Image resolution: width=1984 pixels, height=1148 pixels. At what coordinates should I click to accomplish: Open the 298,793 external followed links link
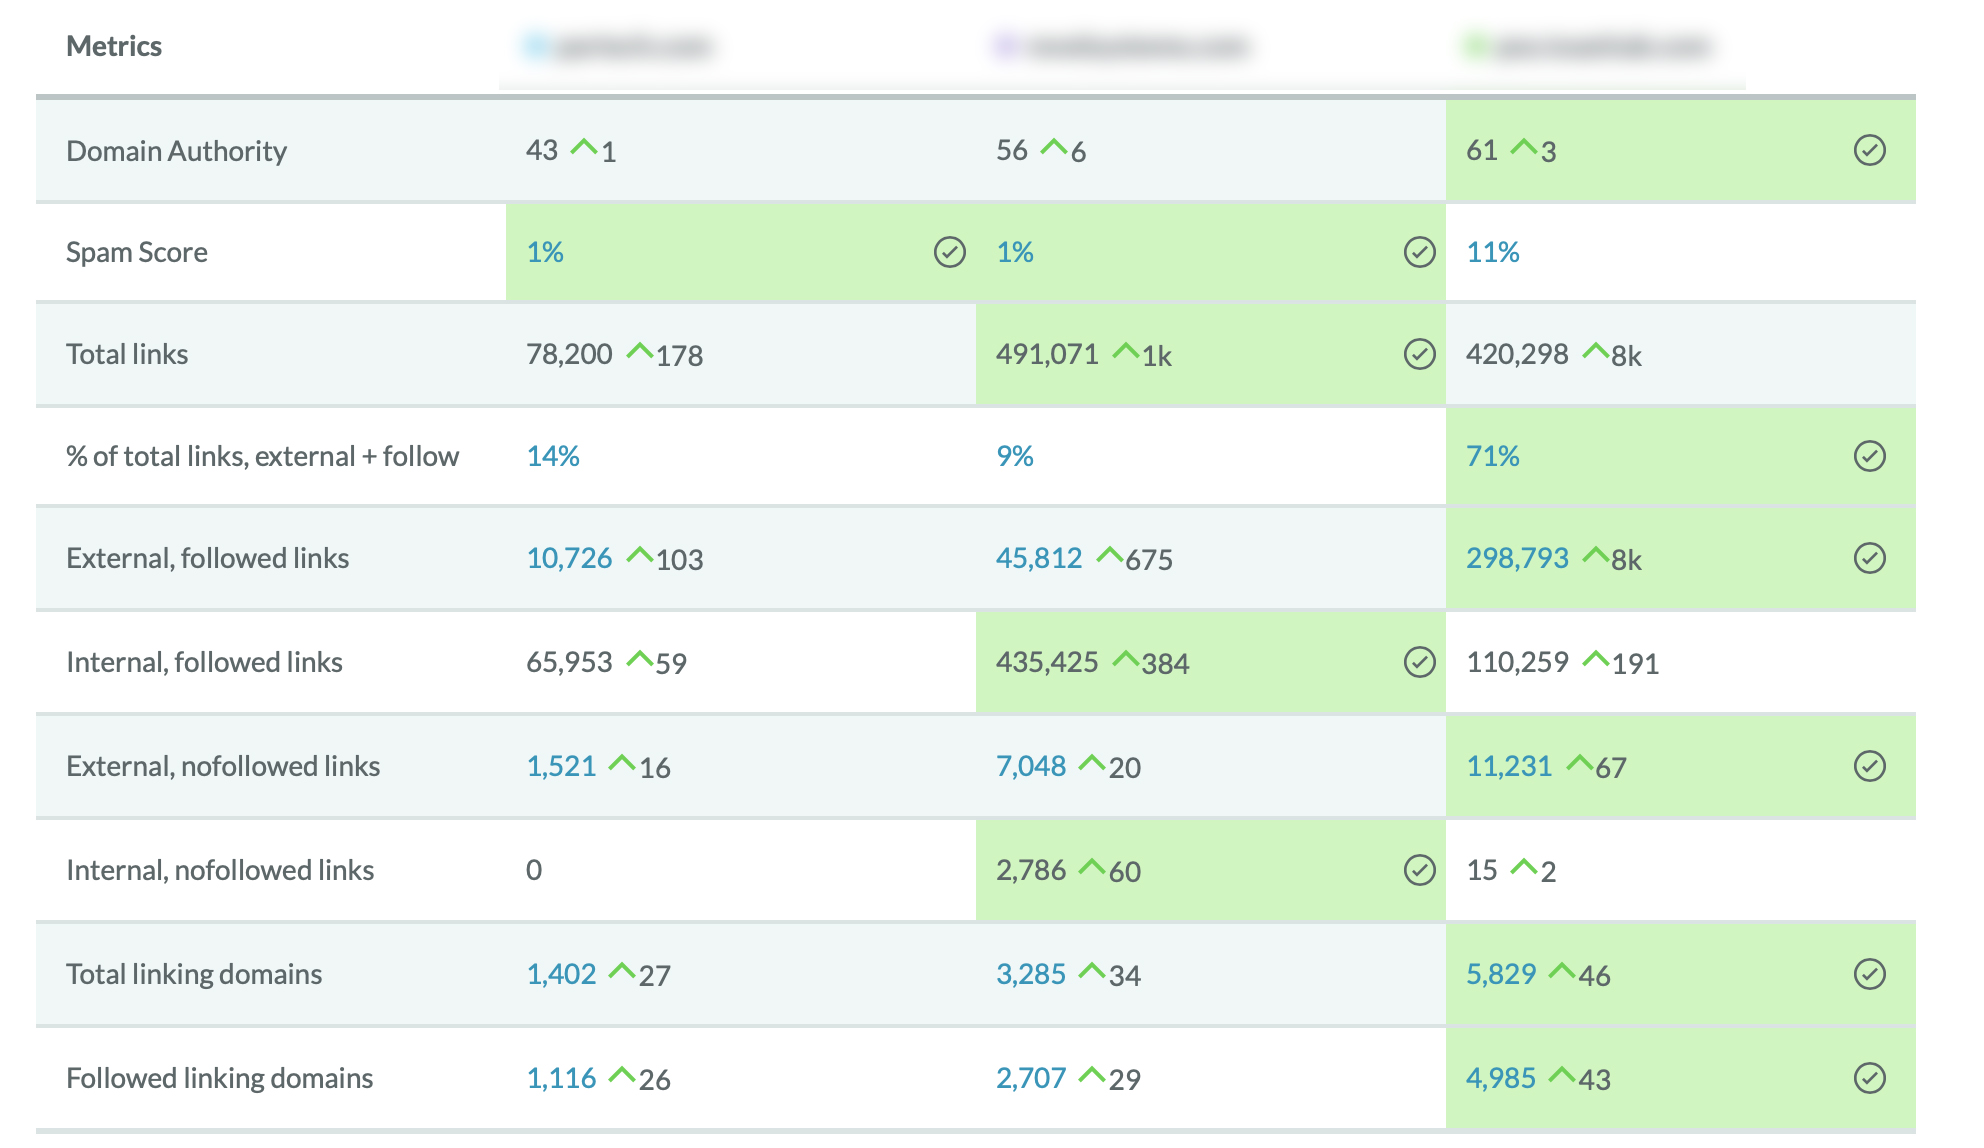point(1517,558)
